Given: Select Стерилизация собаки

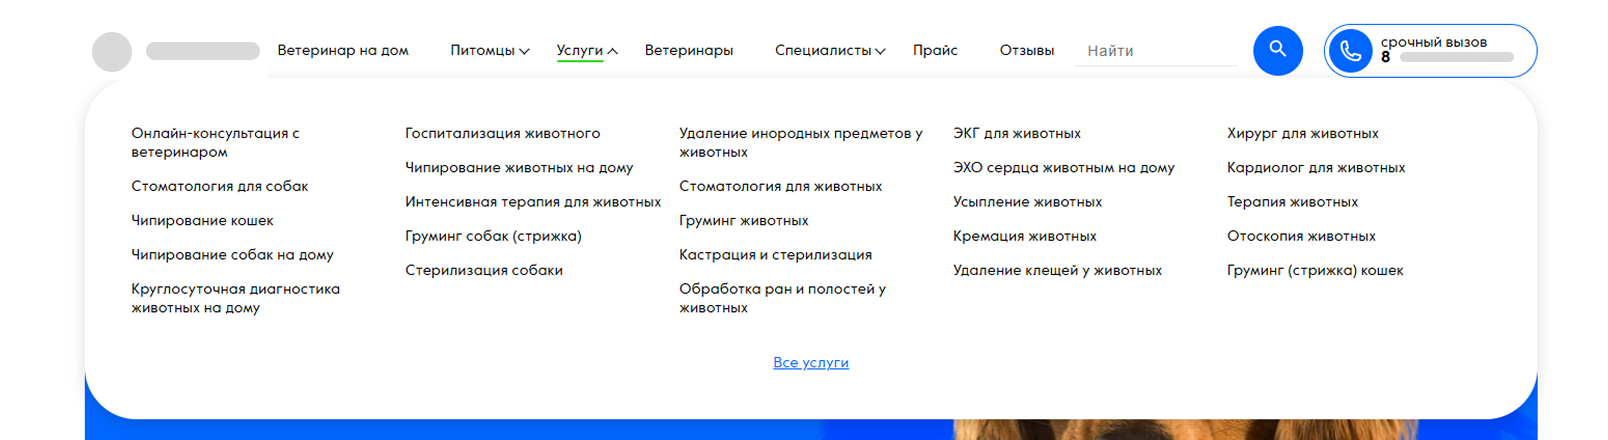Looking at the screenshot, I should pyautogui.click(x=484, y=270).
